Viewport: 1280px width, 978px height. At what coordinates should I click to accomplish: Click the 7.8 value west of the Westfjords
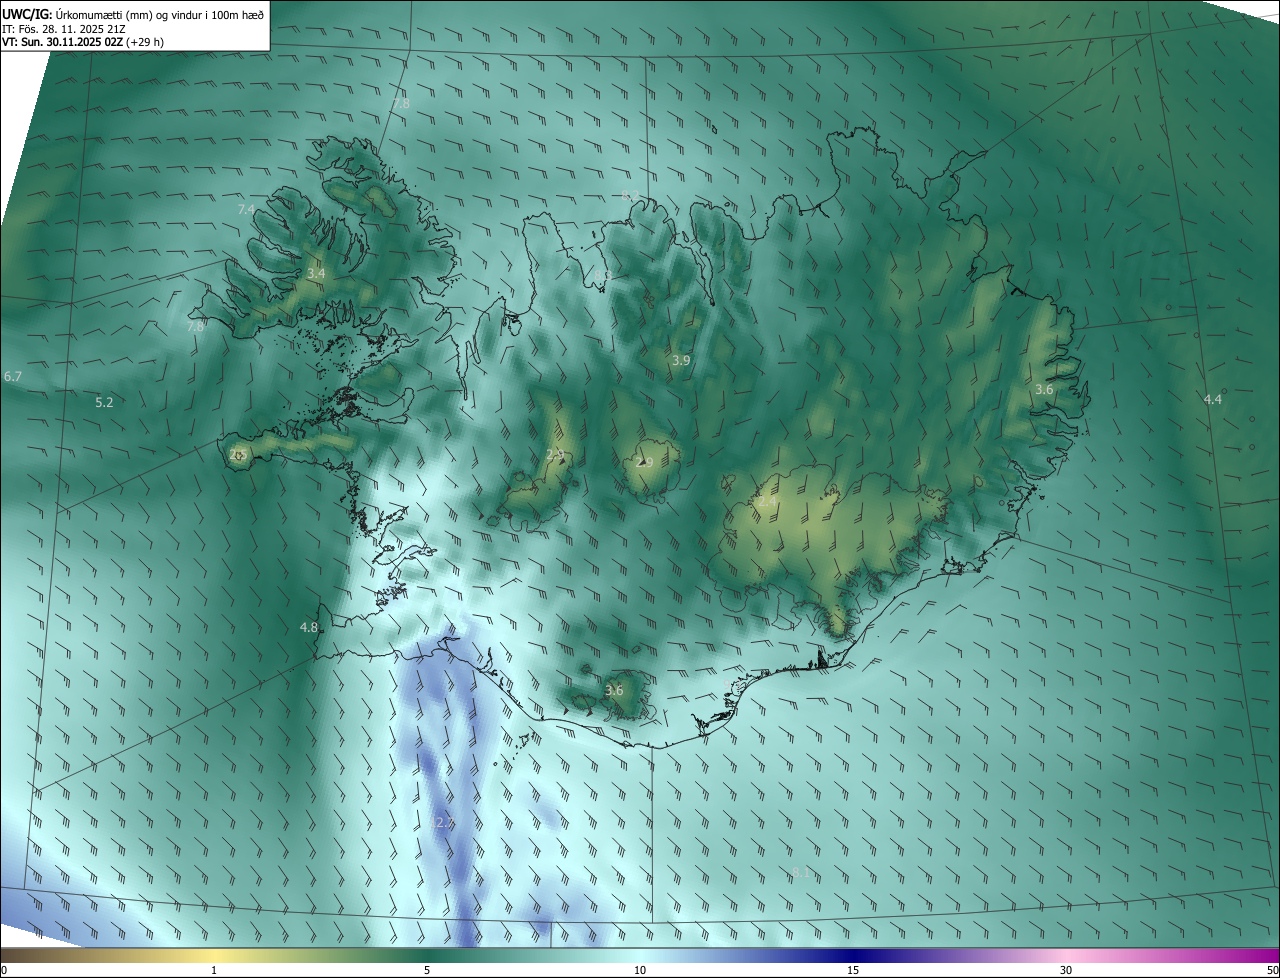pos(195,326)
